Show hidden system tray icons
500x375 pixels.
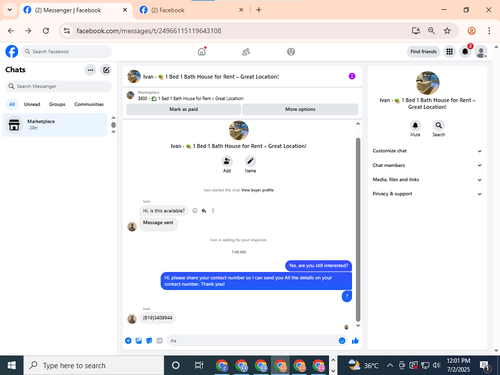pos(390,366)
